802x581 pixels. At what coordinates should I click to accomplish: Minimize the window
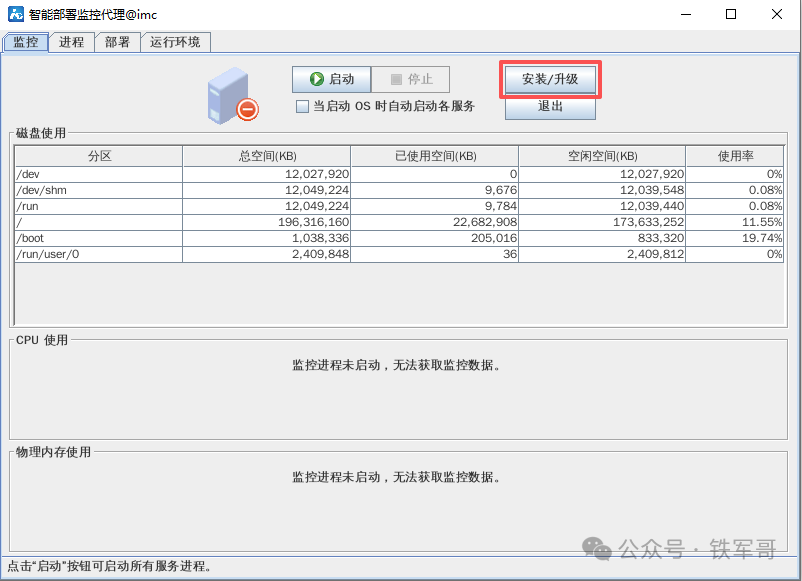[x=685, y=15]
